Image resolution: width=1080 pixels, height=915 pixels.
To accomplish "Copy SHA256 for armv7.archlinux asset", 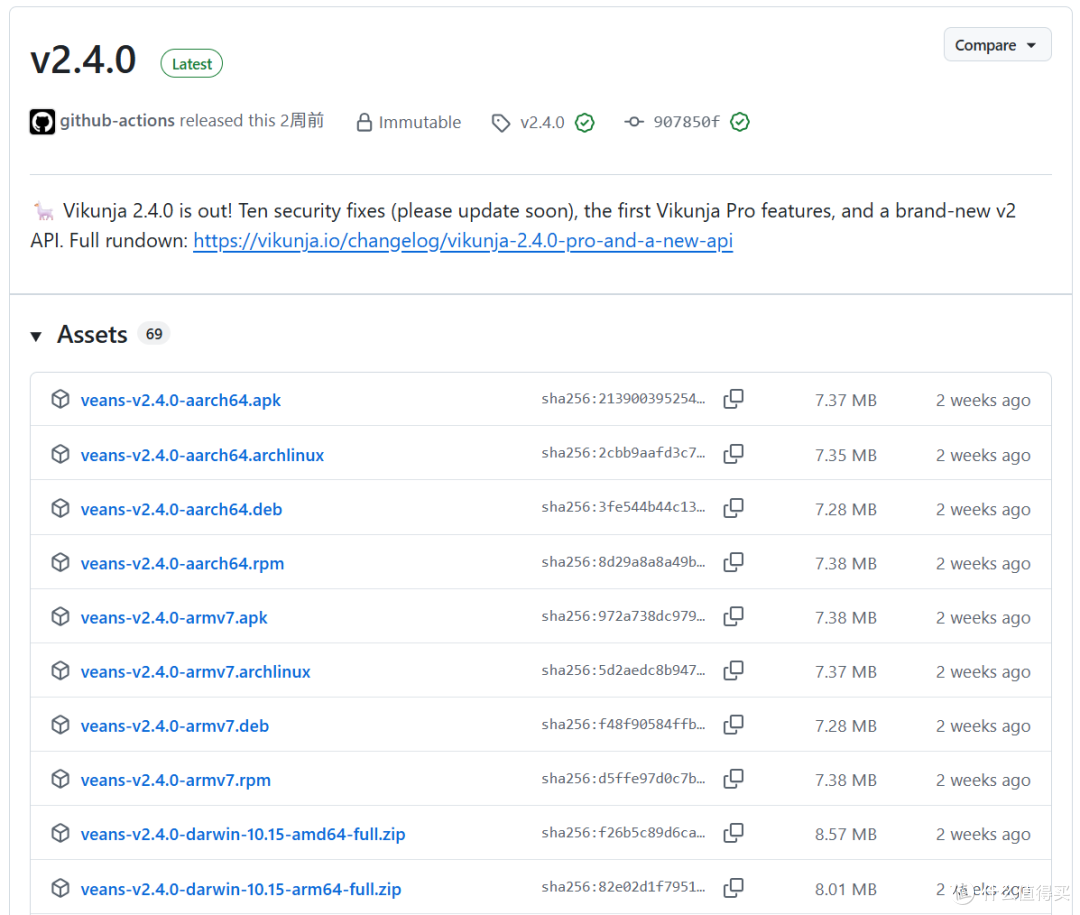I will pos(734,670).
